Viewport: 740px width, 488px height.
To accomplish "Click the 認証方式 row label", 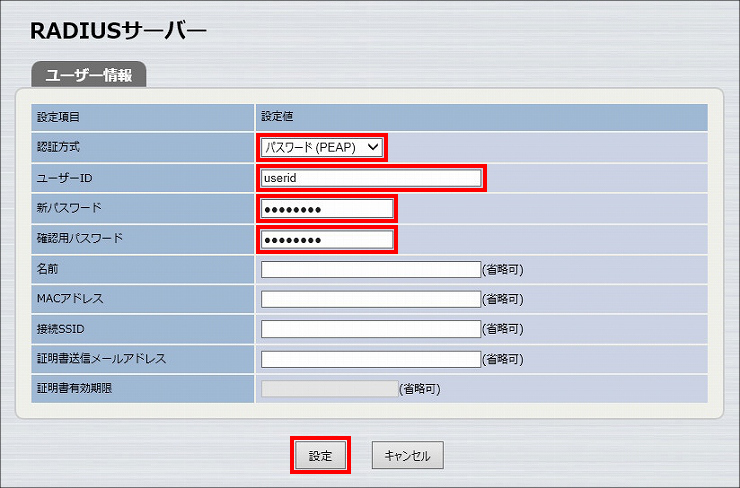I will point(59,147).
